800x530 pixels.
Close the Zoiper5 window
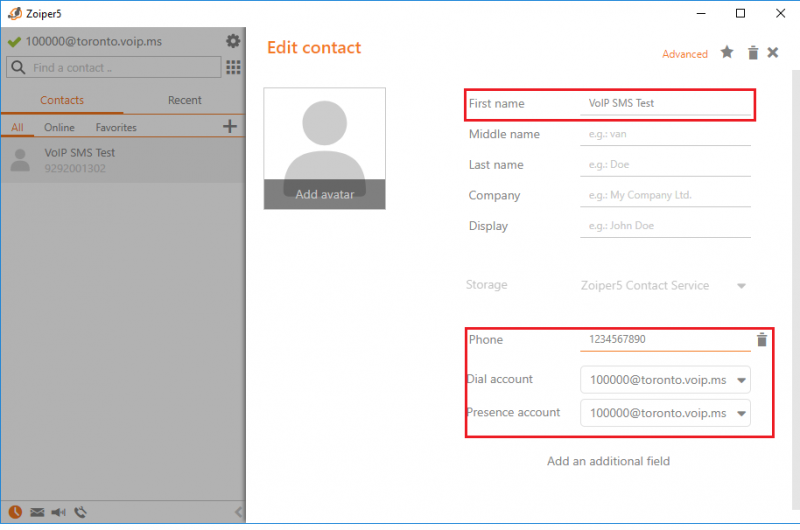[780, 13]
